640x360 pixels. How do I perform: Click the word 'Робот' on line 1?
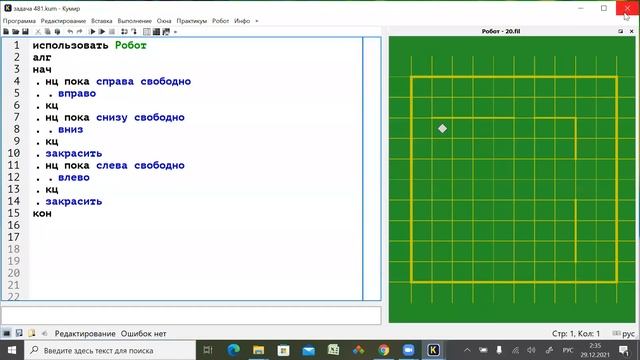(x=131, y=45)
